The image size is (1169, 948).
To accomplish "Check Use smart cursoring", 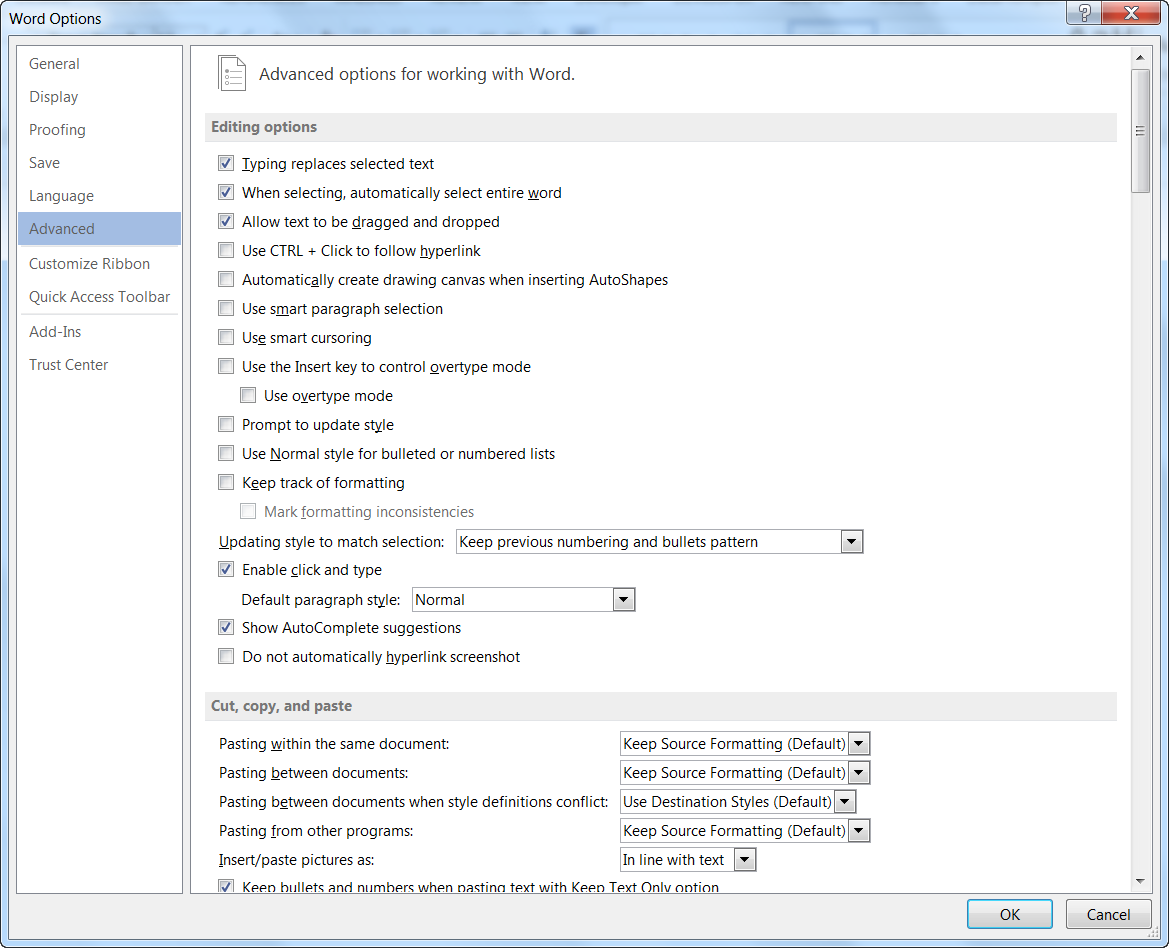I will (226, 338).
